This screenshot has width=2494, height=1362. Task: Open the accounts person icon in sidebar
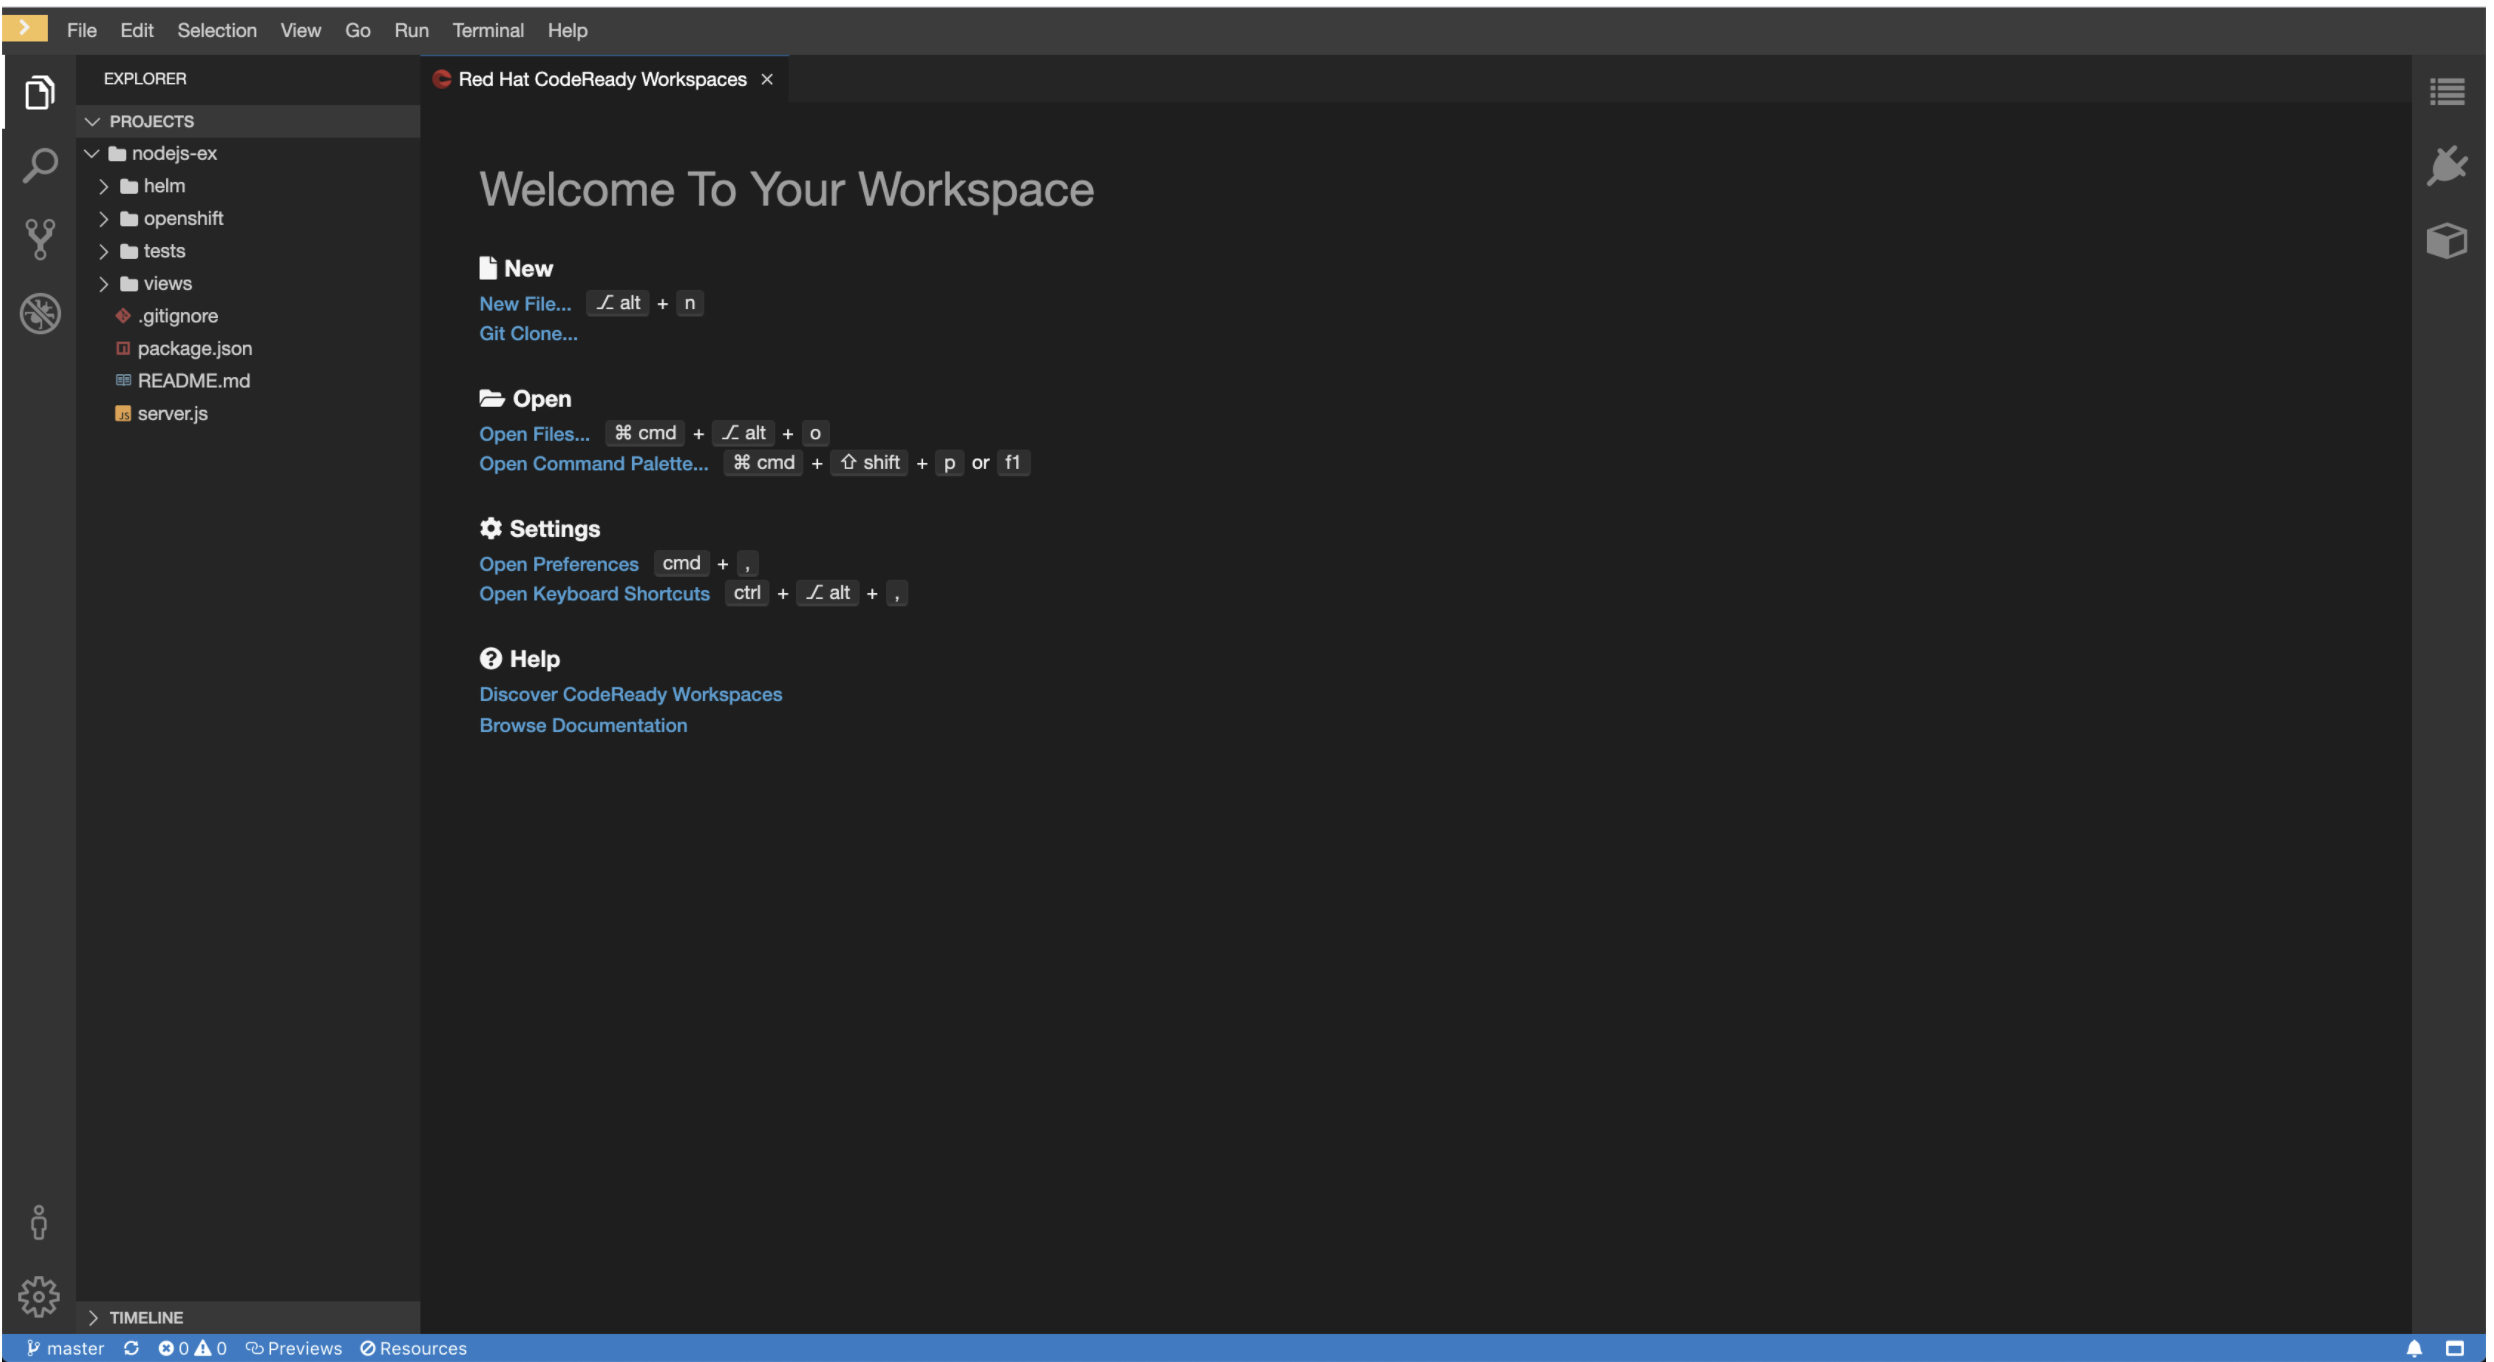[39, 1222]
